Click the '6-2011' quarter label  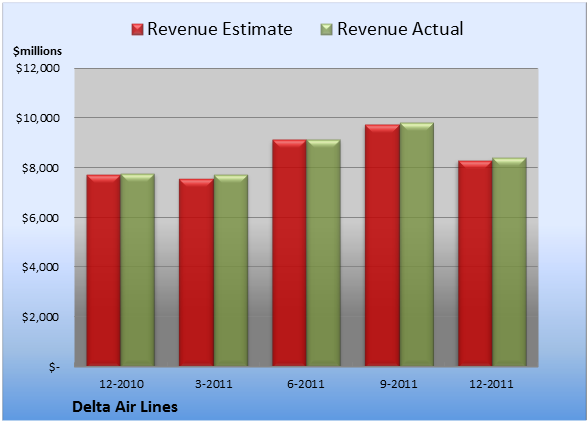coord(306,384)
